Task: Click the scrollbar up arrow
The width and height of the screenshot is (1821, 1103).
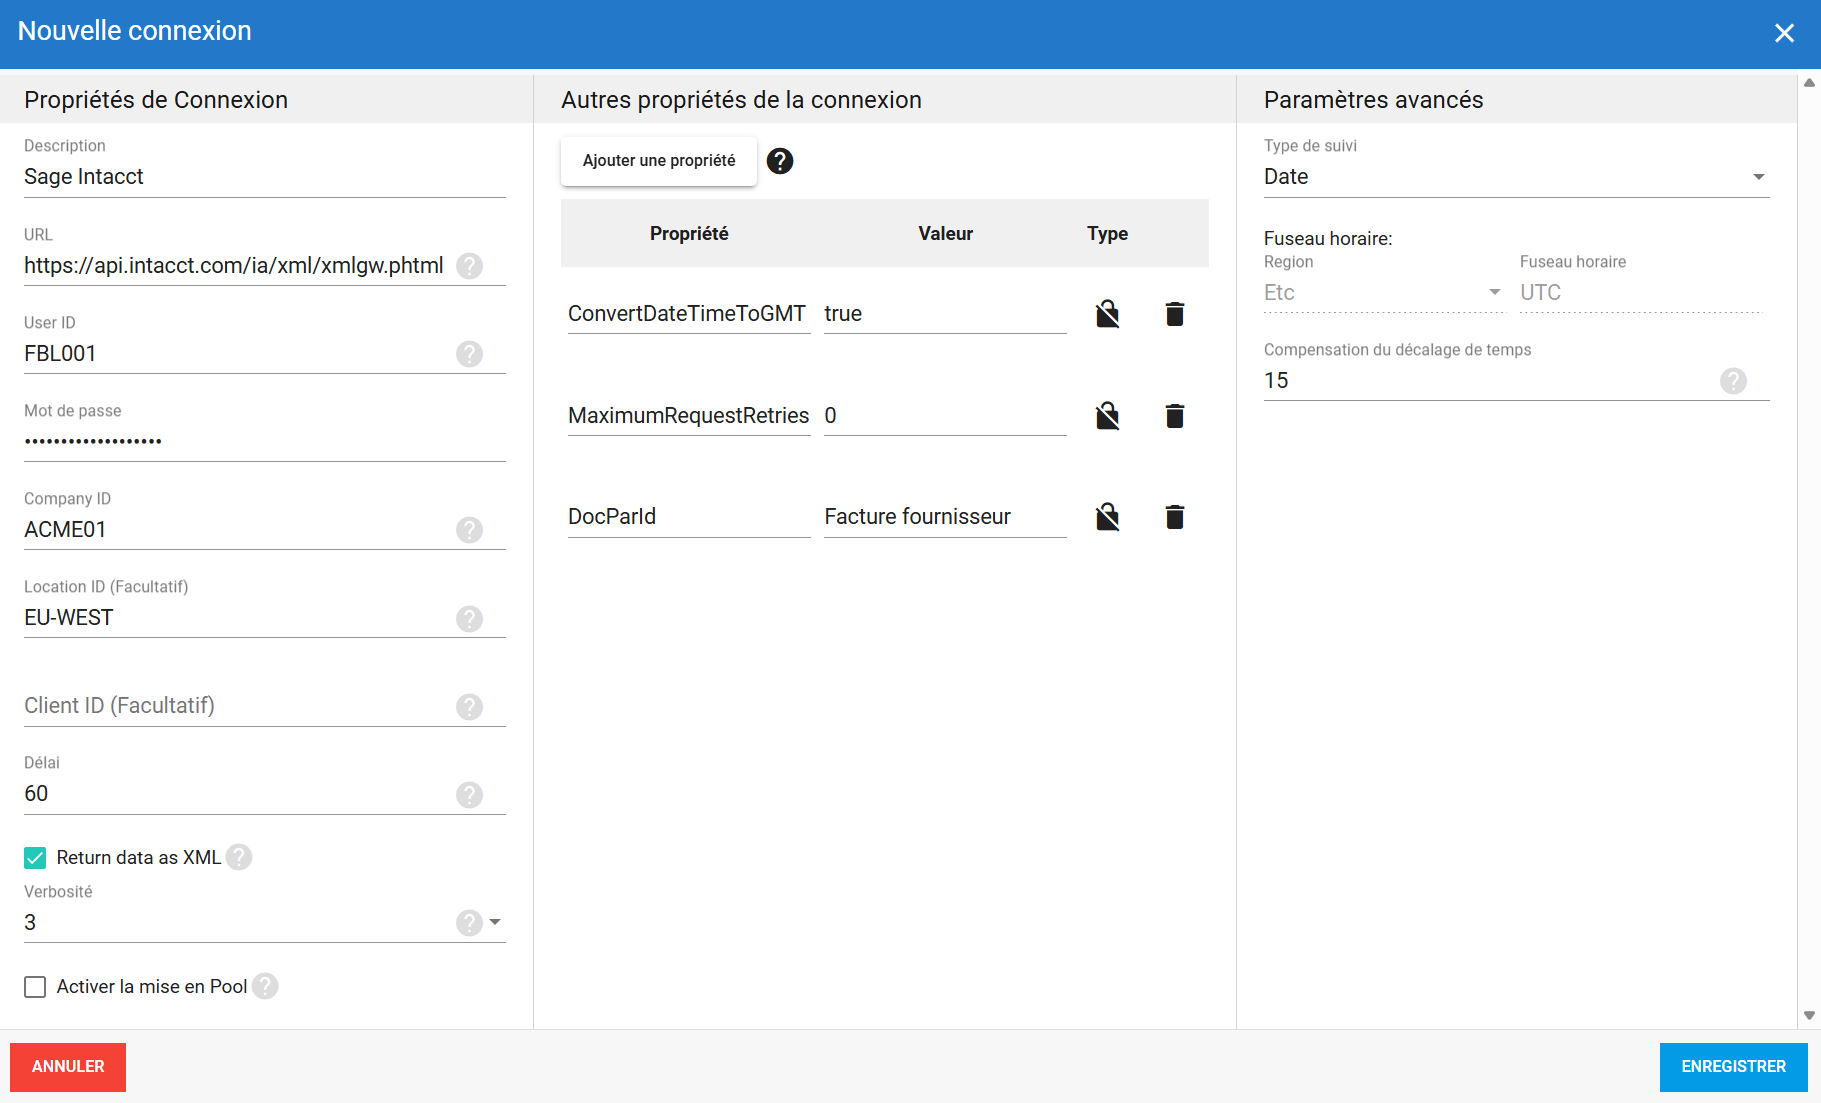Action: 1809,83
